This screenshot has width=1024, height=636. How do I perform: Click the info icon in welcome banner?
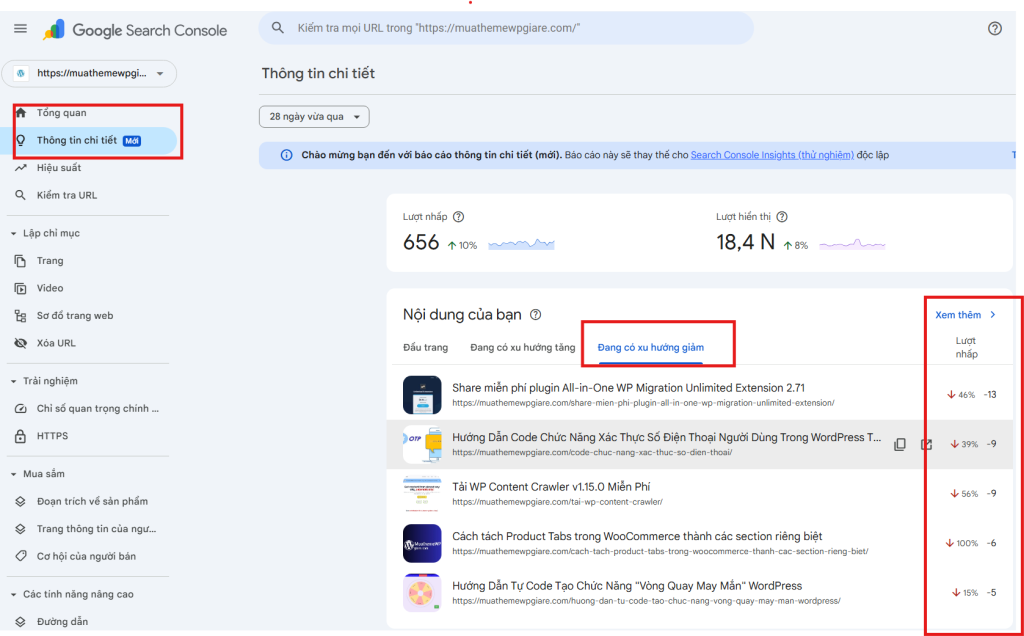[x=286, y=155]
